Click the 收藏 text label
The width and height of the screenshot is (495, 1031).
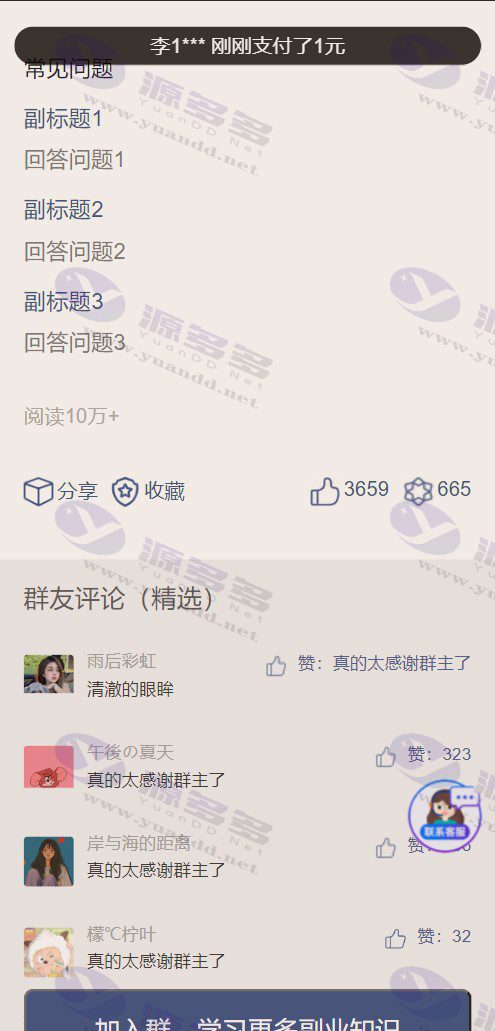[x=165, y=491]
